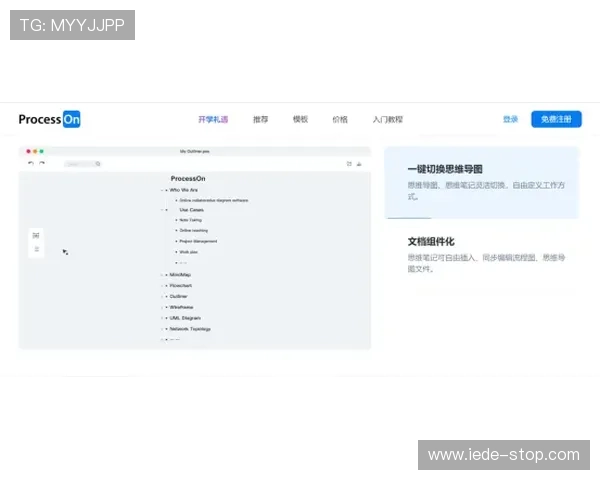Click the ProcessOn outline title
Viewport: 600px width, 480px height.
coord(188,178)
